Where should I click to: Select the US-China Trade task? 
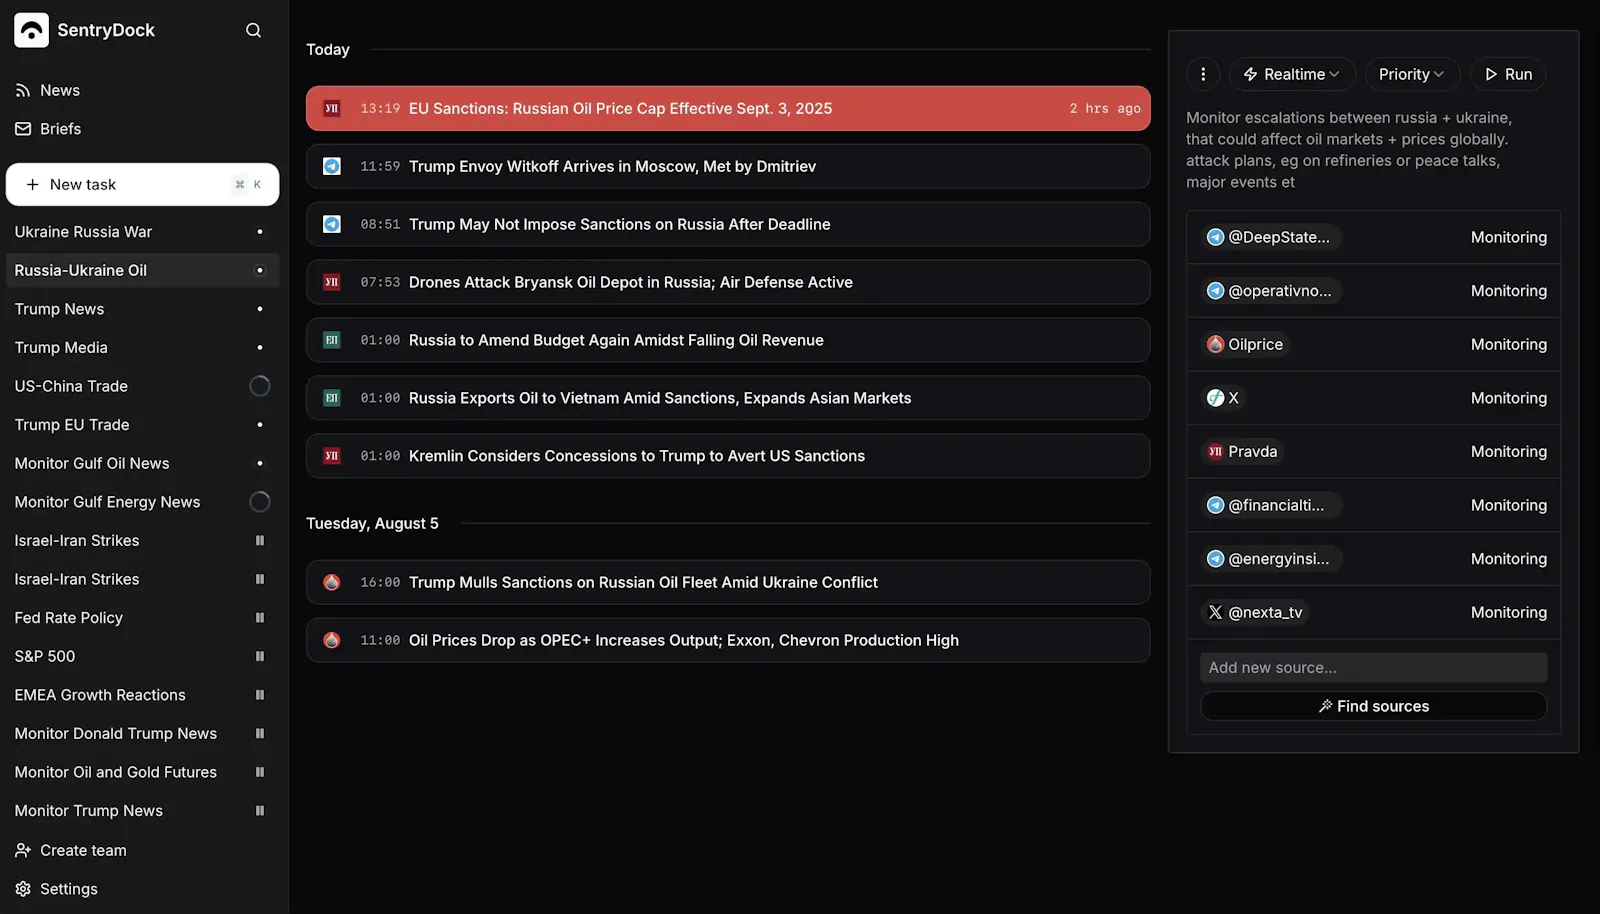142,386
